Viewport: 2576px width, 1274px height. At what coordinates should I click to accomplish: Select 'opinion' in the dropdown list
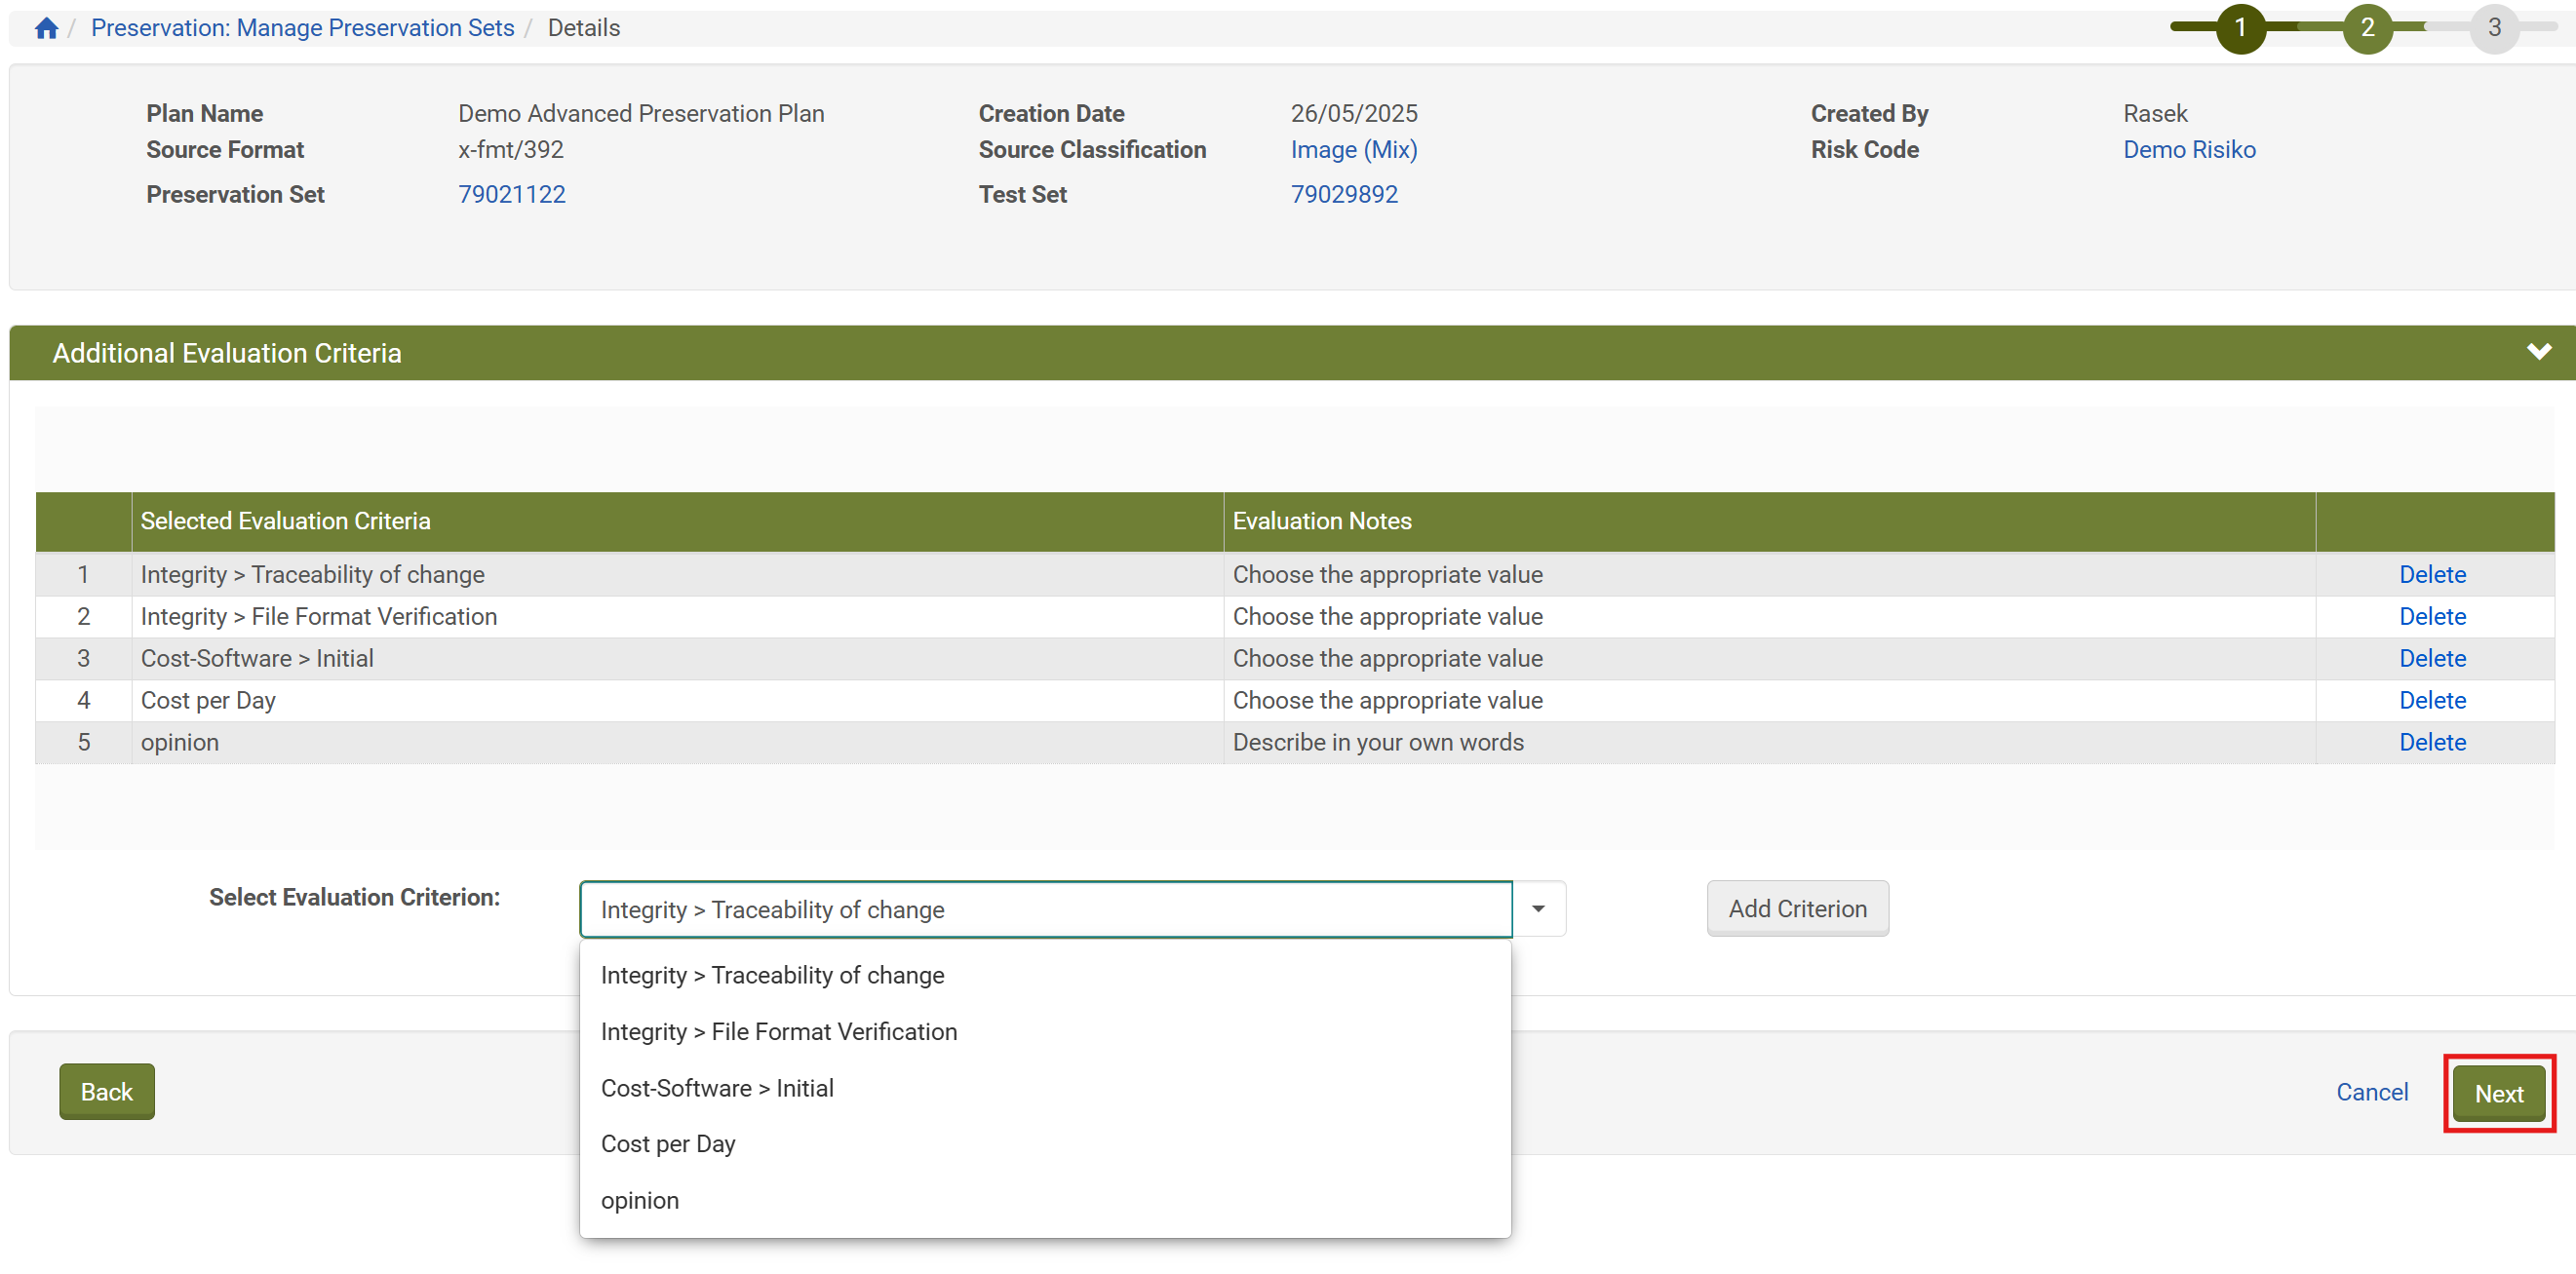(x=639, y=1200)
